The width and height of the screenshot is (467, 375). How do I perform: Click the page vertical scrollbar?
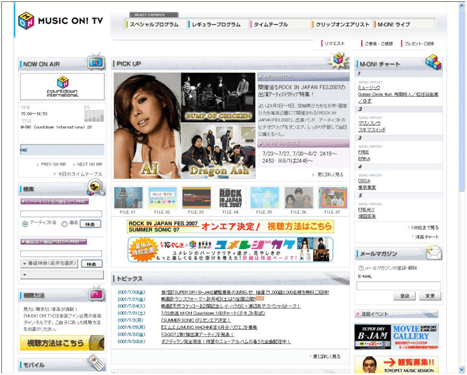[462, 100]
